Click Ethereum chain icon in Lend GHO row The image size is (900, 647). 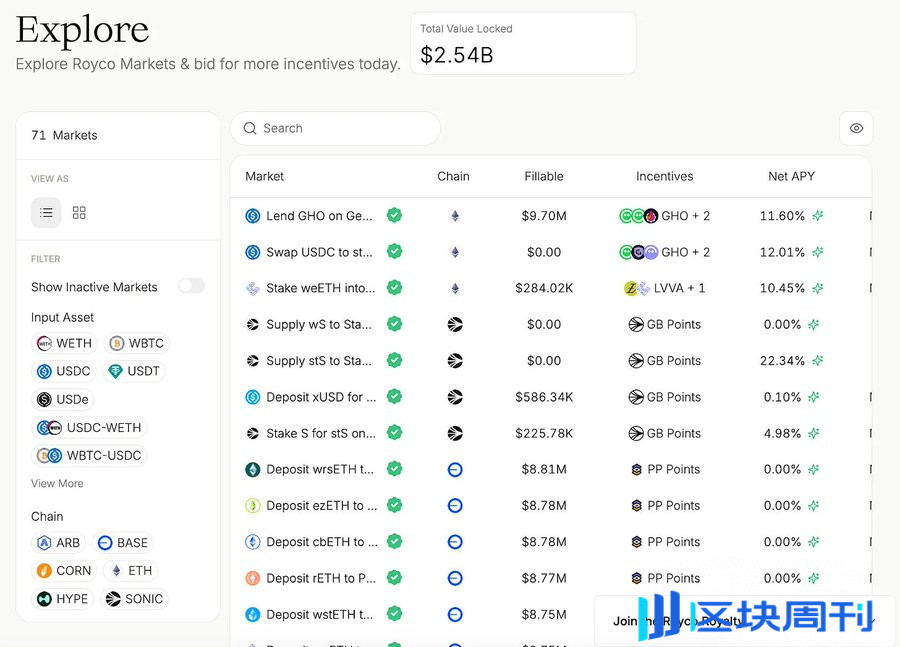coord(455,216)
